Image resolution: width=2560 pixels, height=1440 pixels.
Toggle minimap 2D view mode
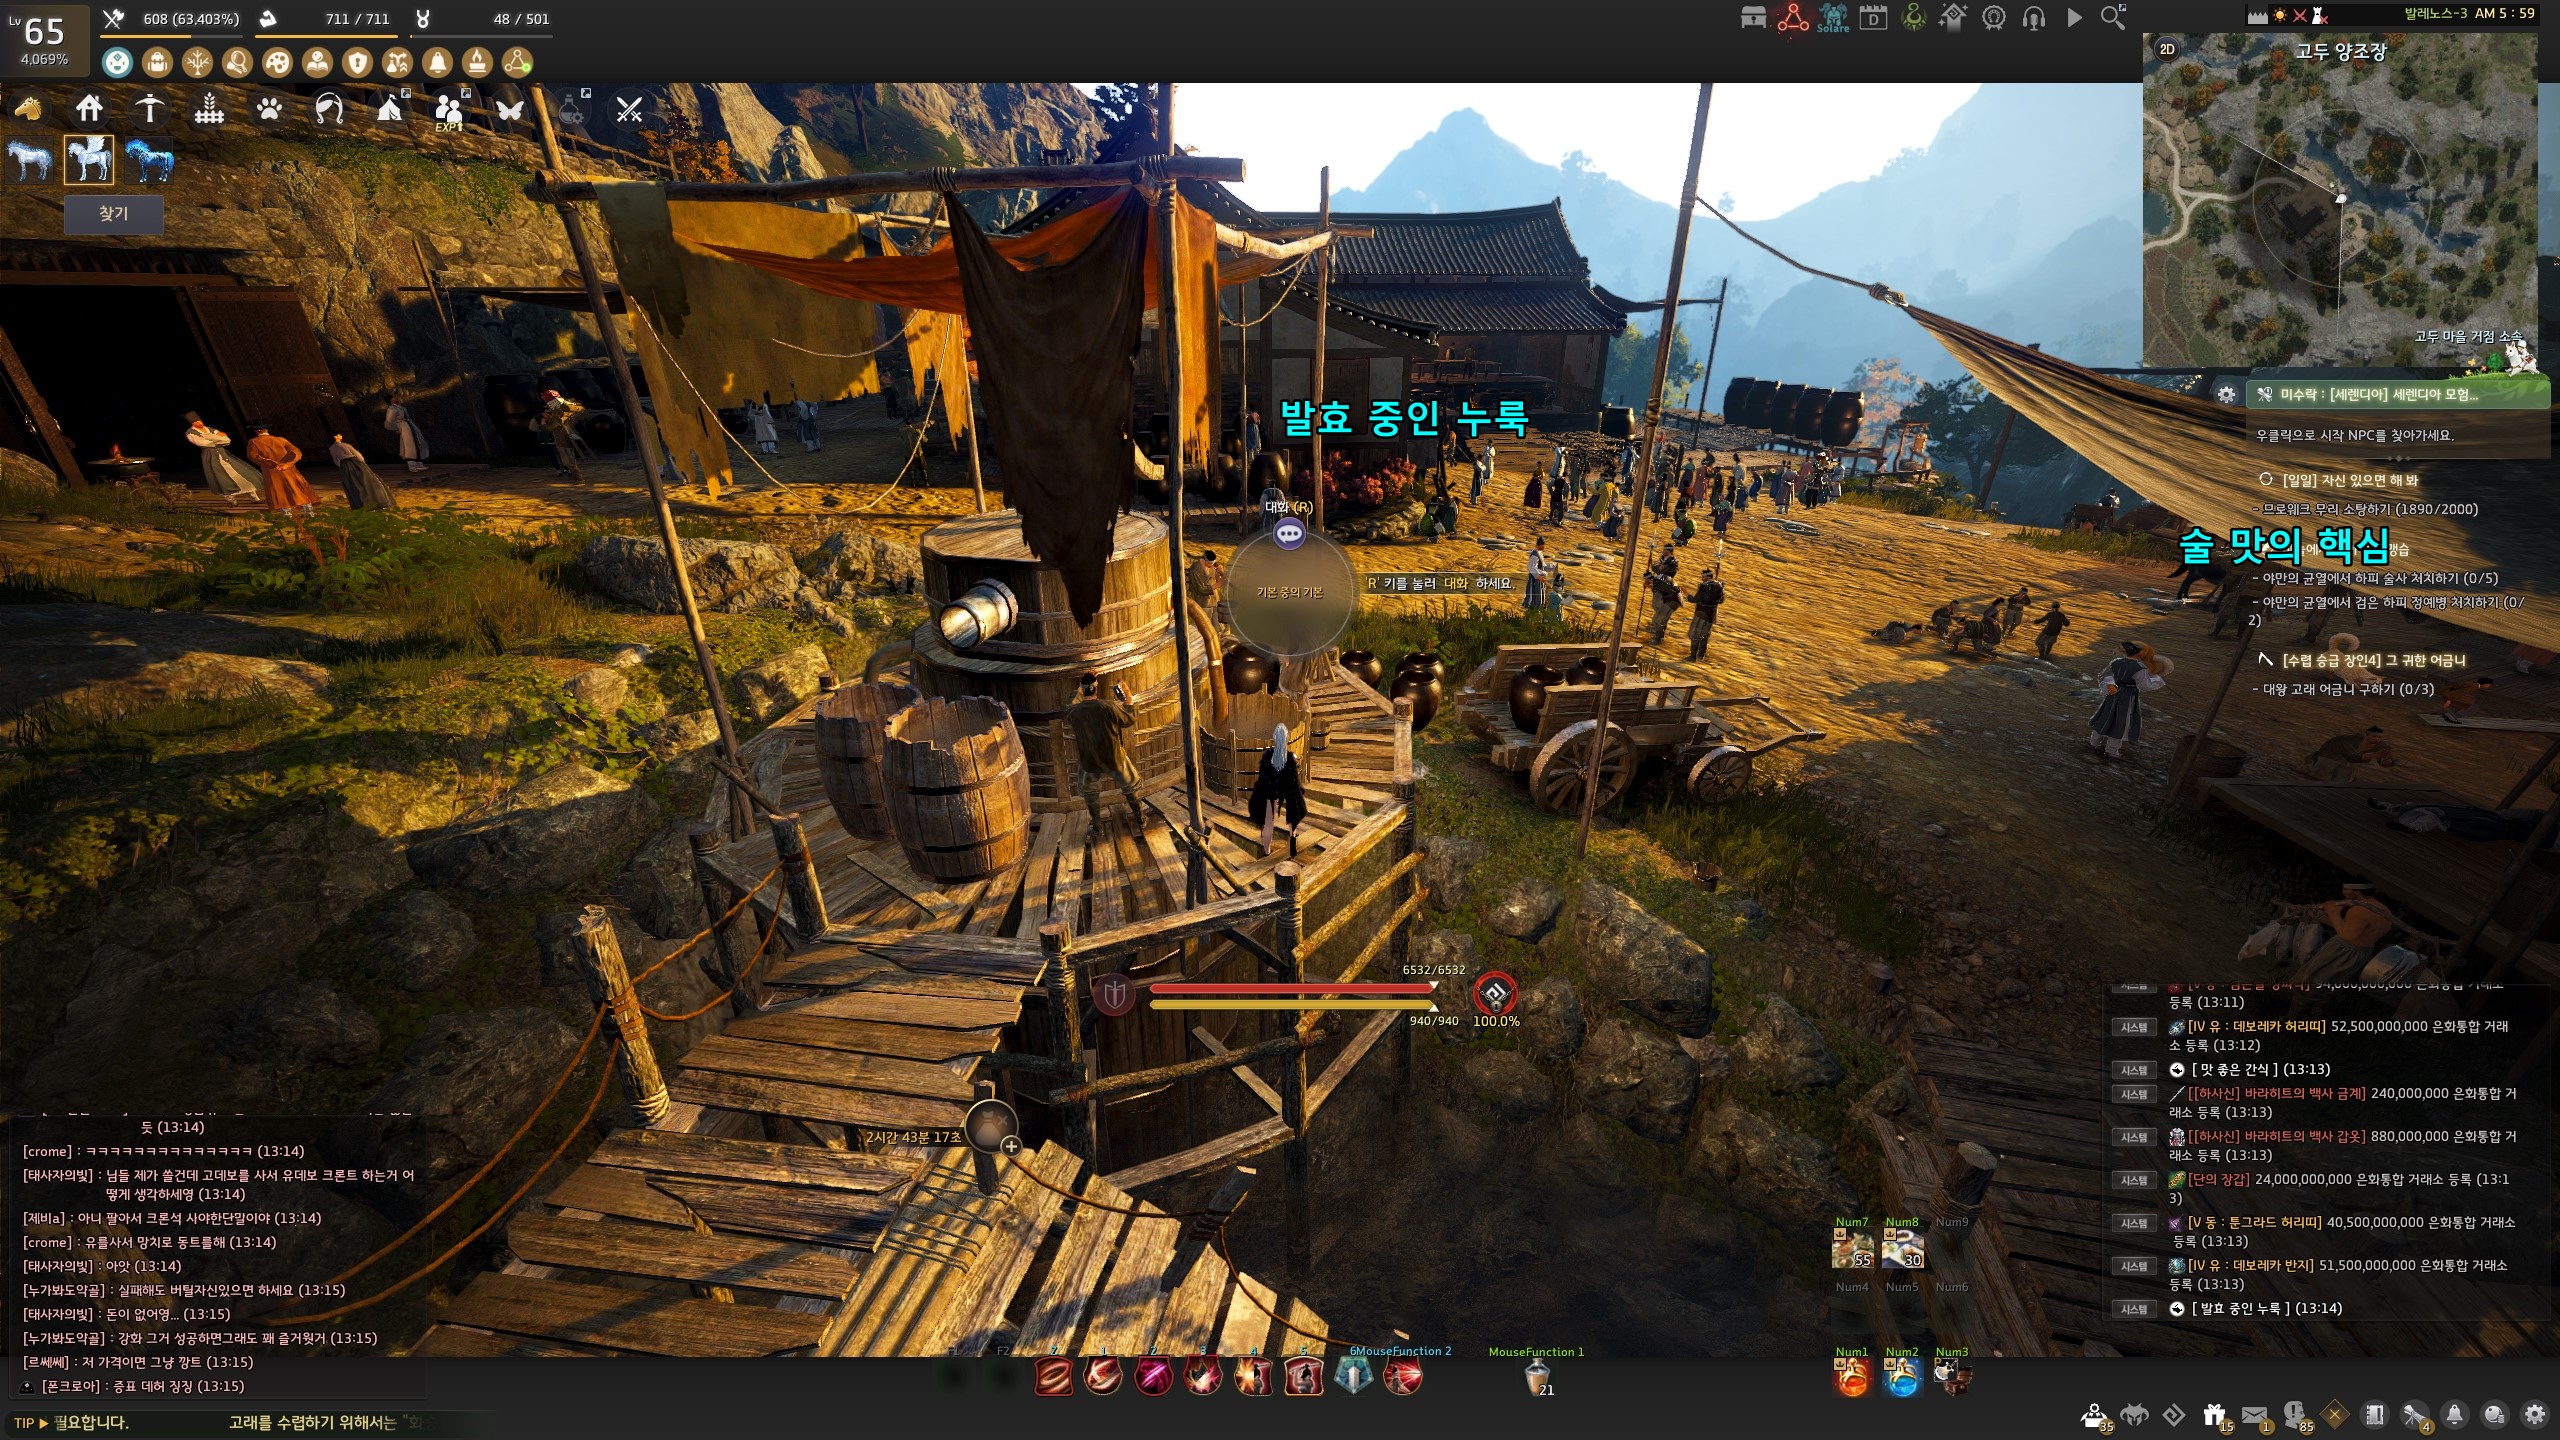(2167, 49)
